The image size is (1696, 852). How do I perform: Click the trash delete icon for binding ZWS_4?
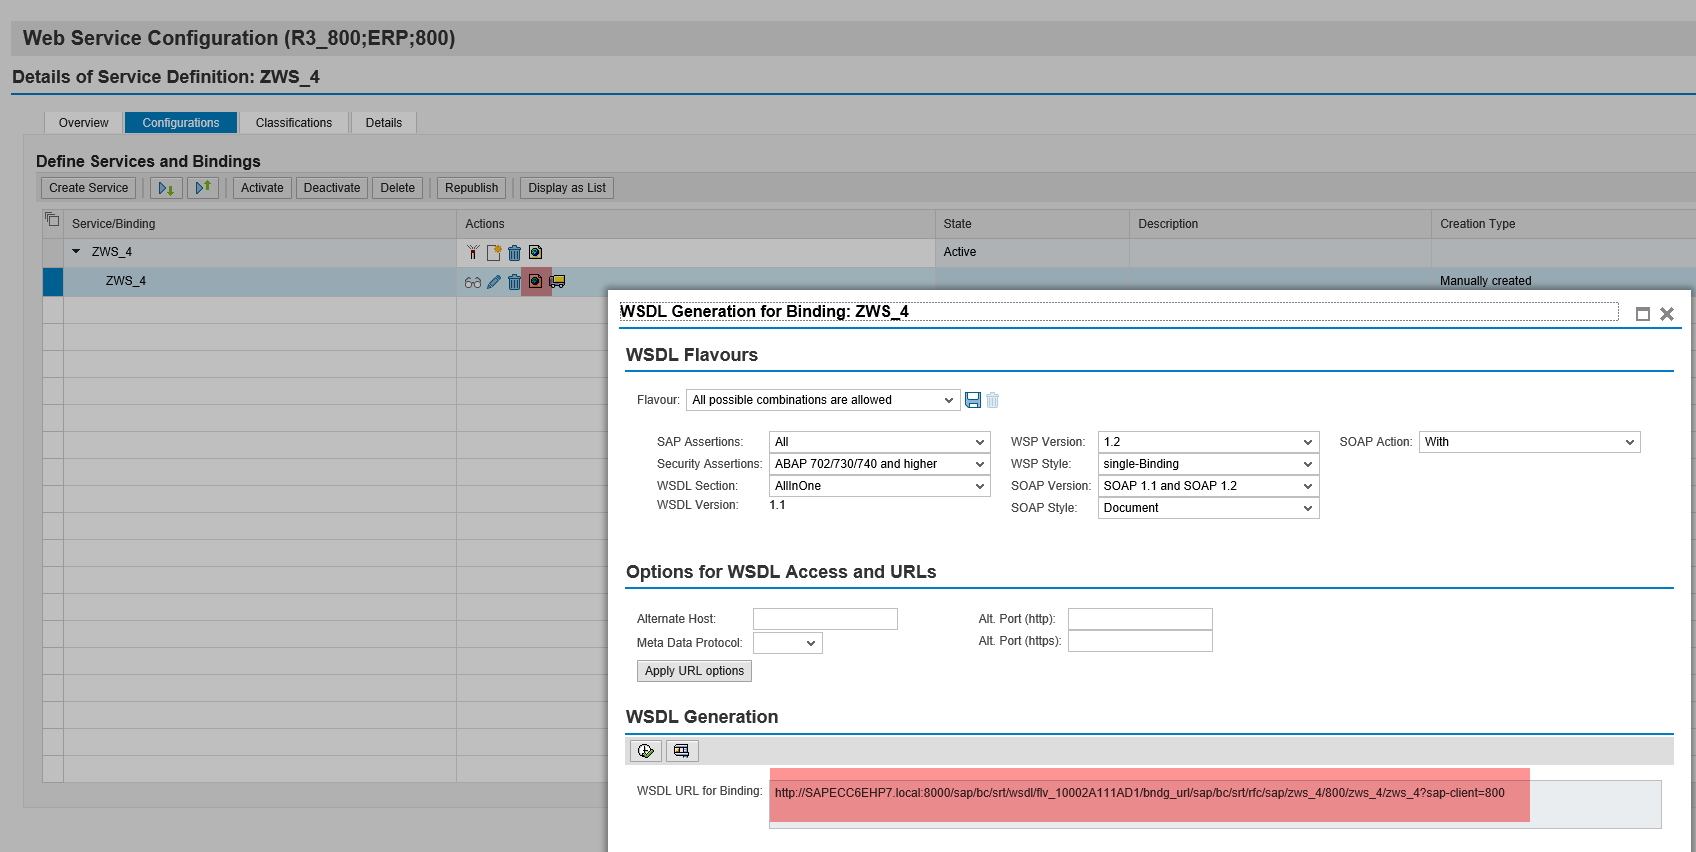[x=514, y=282]
